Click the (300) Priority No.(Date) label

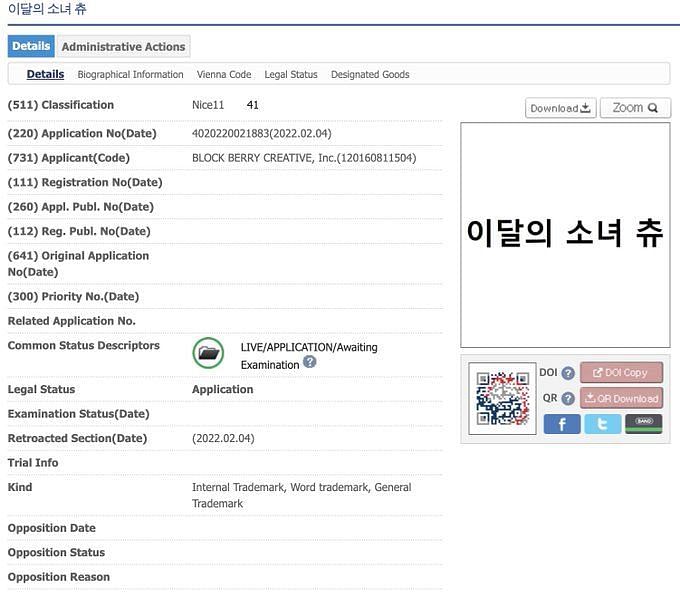point(73,297)
